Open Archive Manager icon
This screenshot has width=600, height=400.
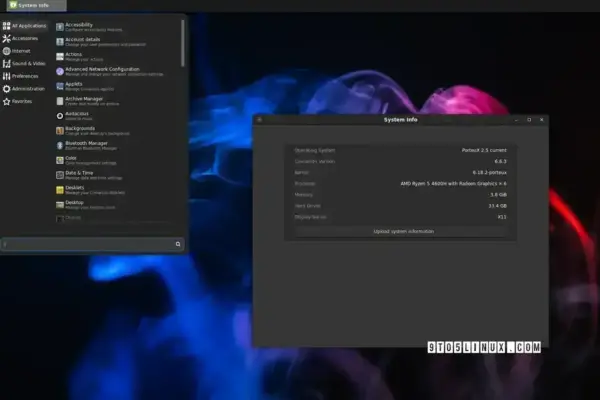click(60, 101)
